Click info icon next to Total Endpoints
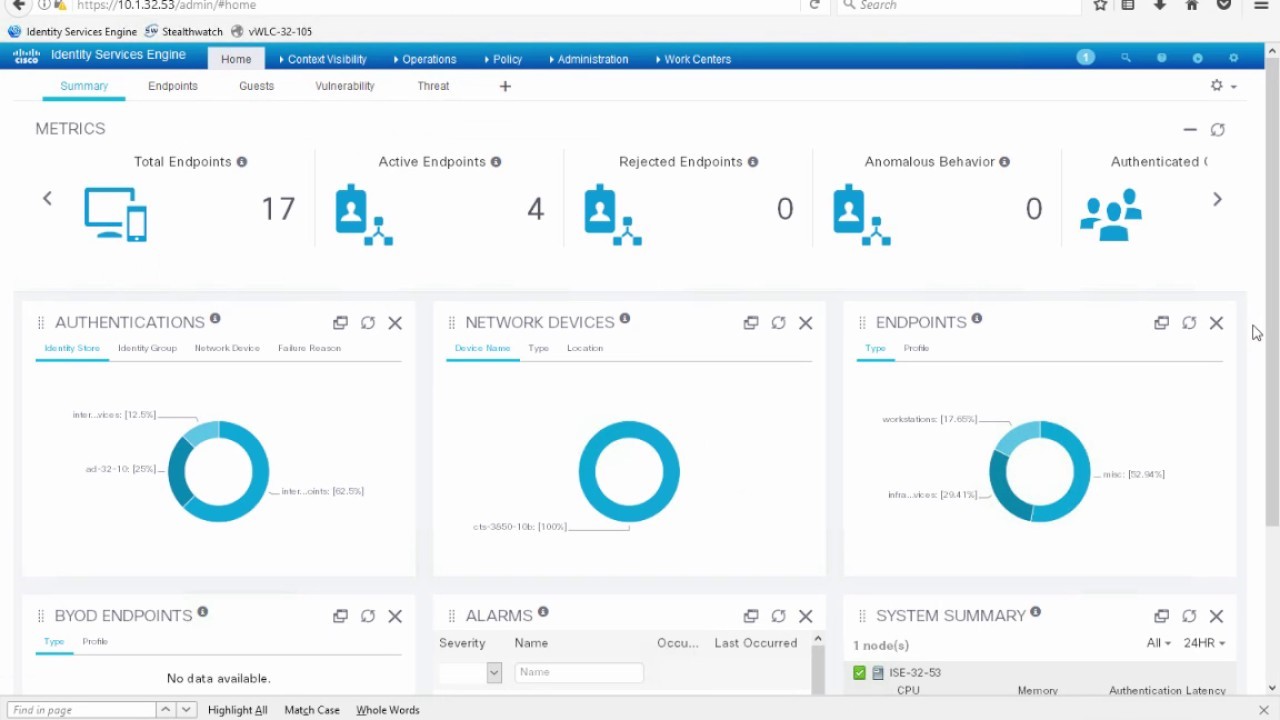 [x=242, y=162]
